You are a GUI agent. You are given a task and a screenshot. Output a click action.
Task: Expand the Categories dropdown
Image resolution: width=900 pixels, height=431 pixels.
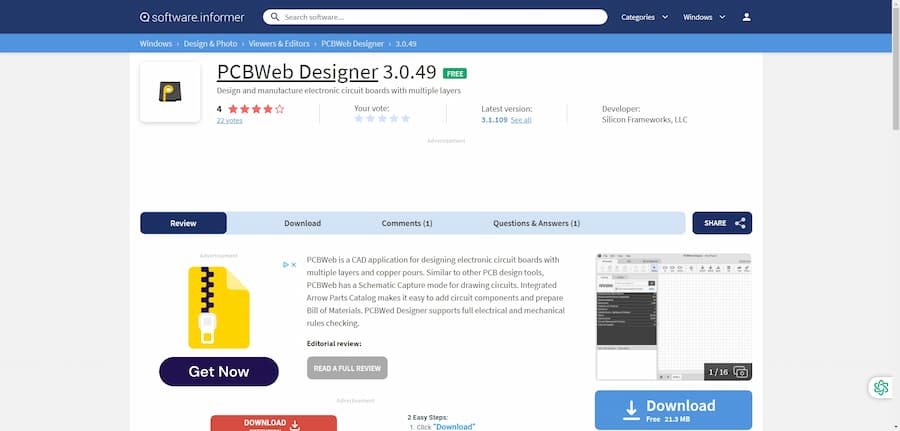645,17
